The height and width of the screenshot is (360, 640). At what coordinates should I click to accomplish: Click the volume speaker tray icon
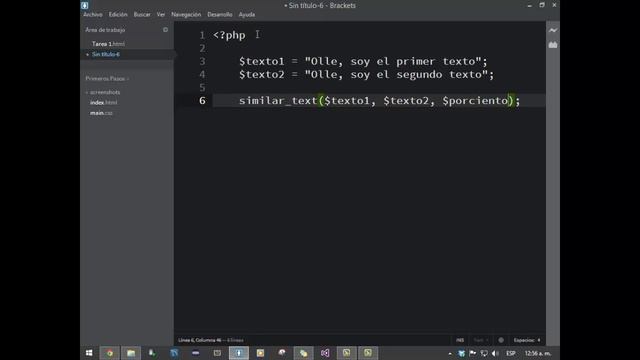[x=495, y=353]
